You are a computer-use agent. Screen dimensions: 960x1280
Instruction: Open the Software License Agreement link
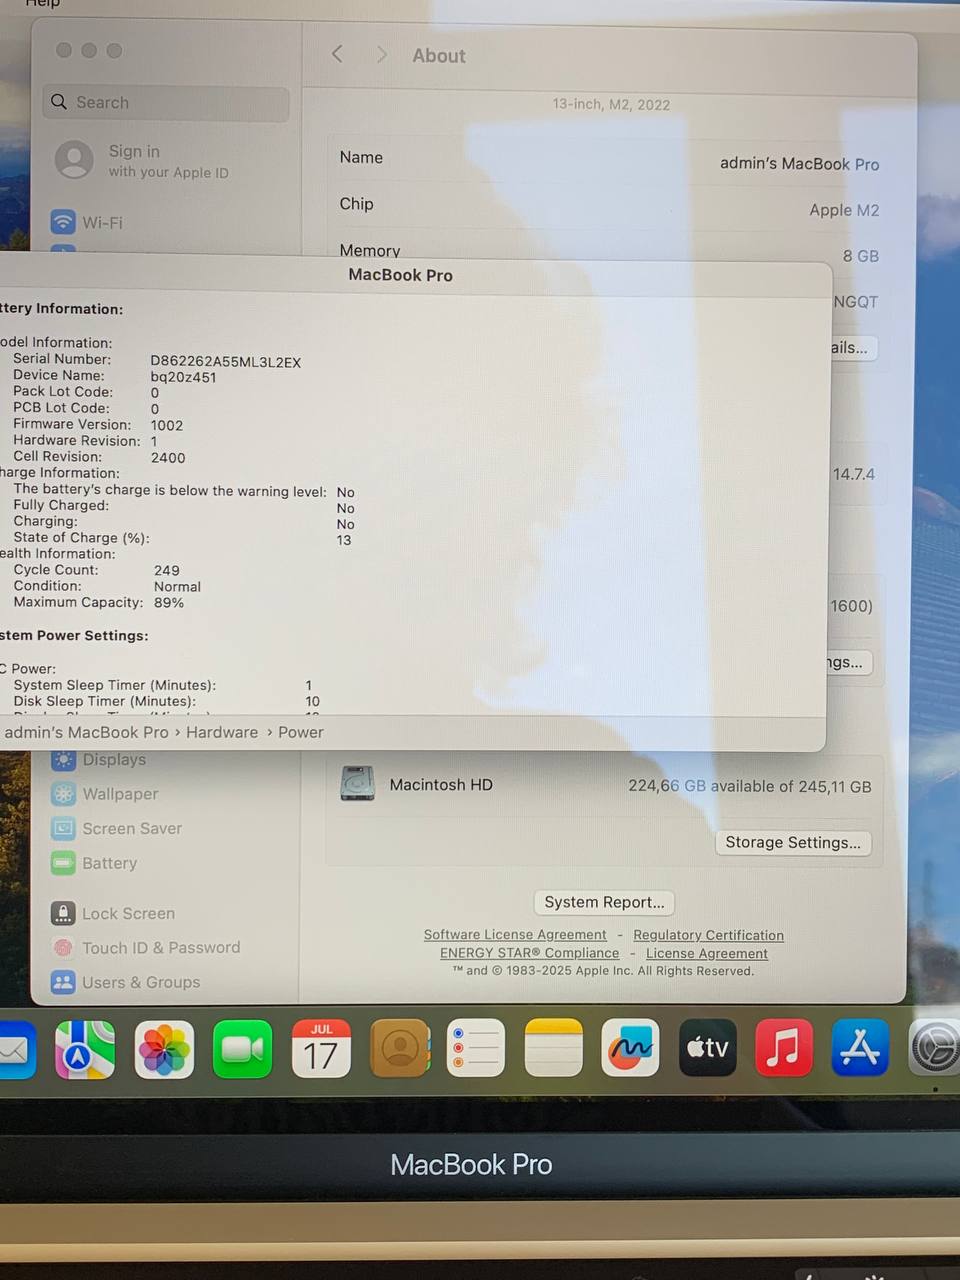515,935
